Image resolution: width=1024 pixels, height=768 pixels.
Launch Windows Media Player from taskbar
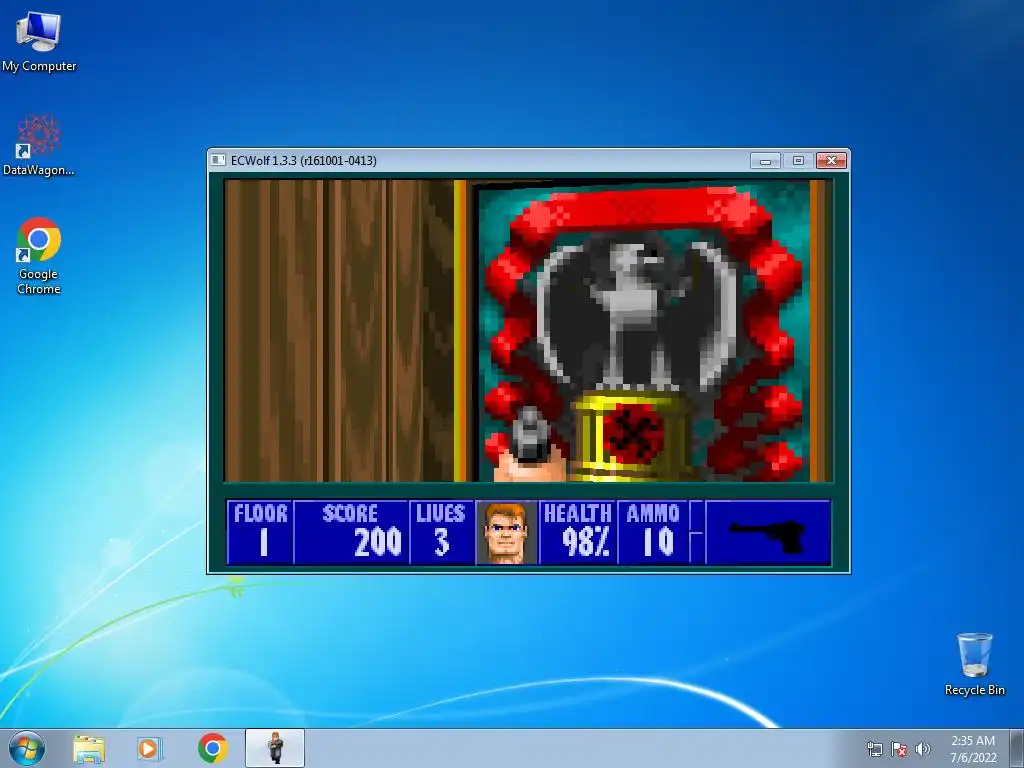click(149, 749)
